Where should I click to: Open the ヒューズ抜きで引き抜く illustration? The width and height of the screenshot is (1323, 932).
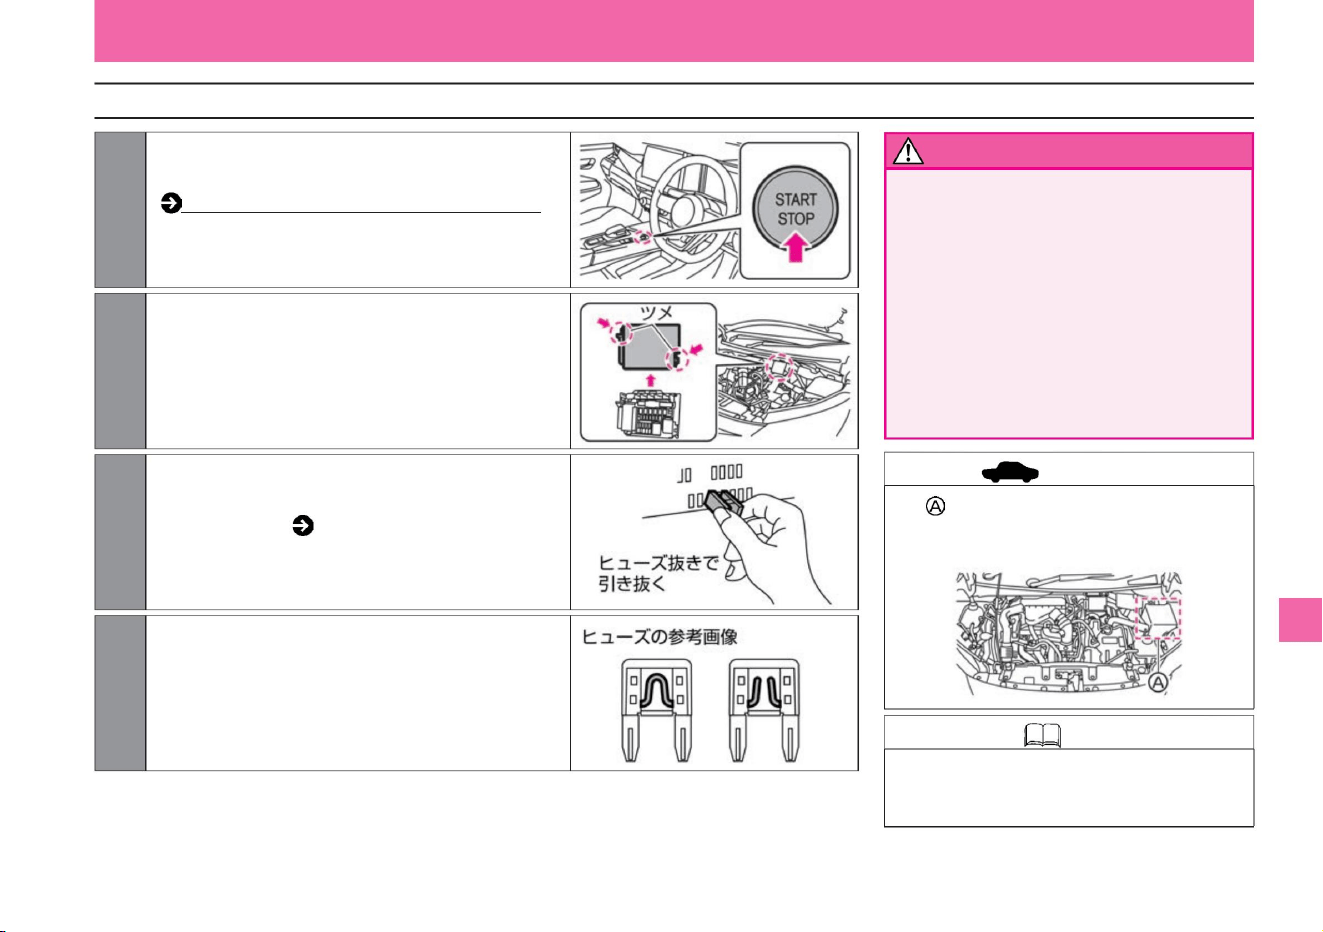pos(714,531)
